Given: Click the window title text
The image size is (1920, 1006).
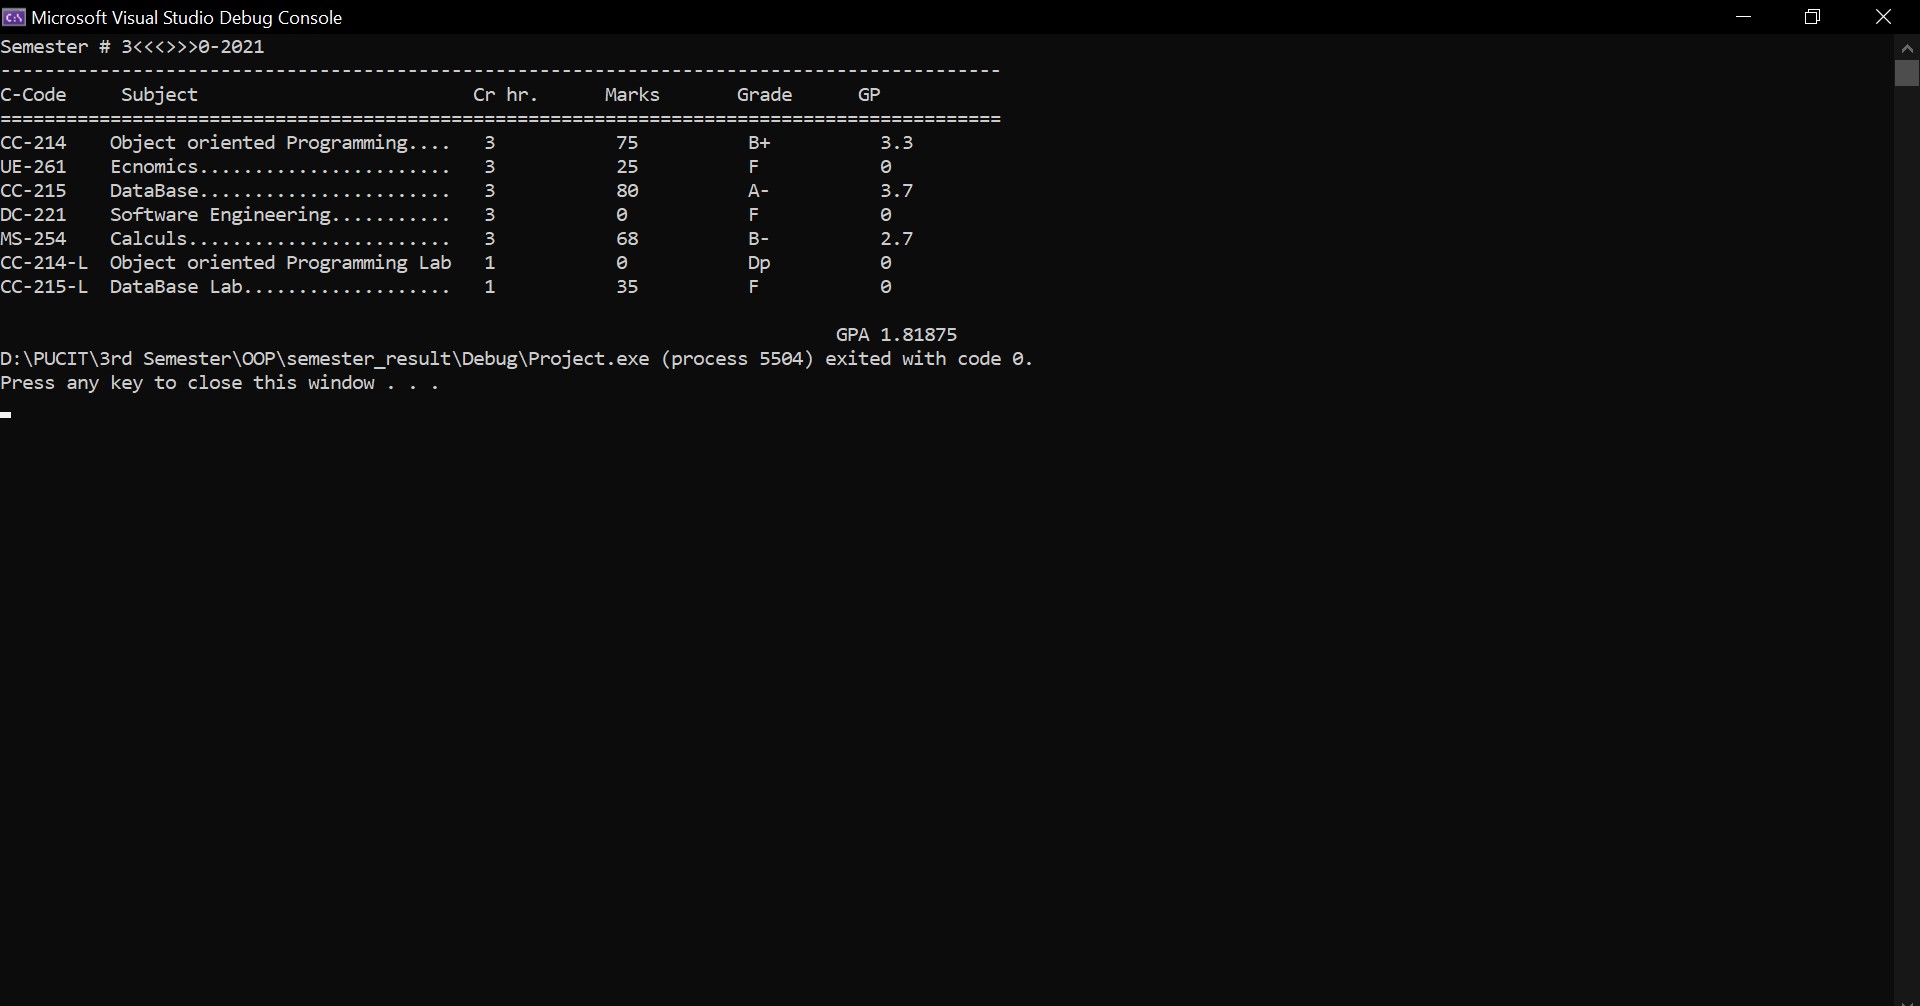Looking at the screenshot, I should [x=187, y=18].
